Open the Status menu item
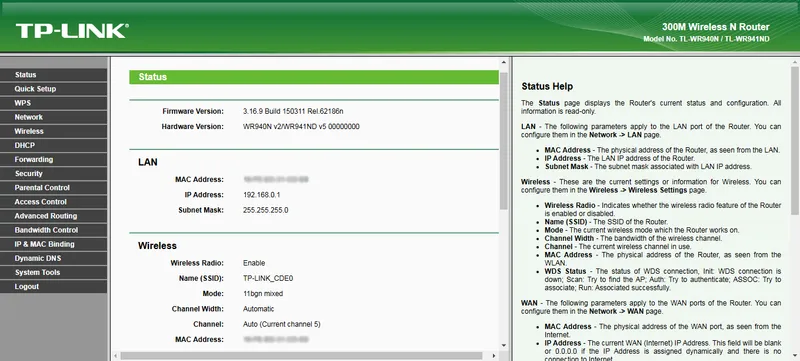800x361 pixels. 54,75
